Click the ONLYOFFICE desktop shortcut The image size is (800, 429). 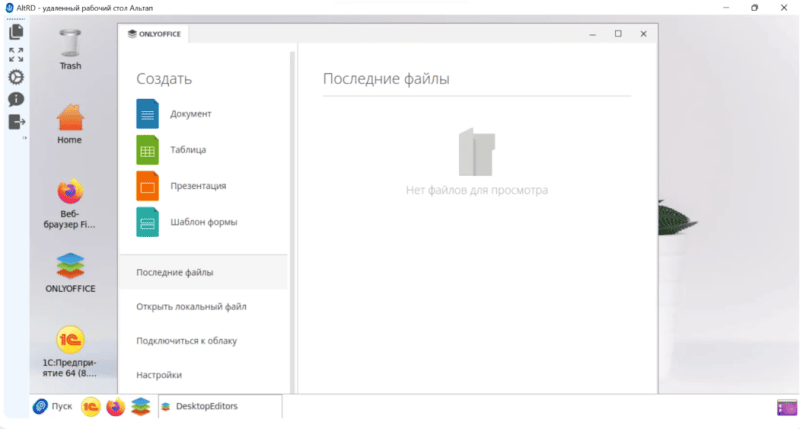(70, 266)
